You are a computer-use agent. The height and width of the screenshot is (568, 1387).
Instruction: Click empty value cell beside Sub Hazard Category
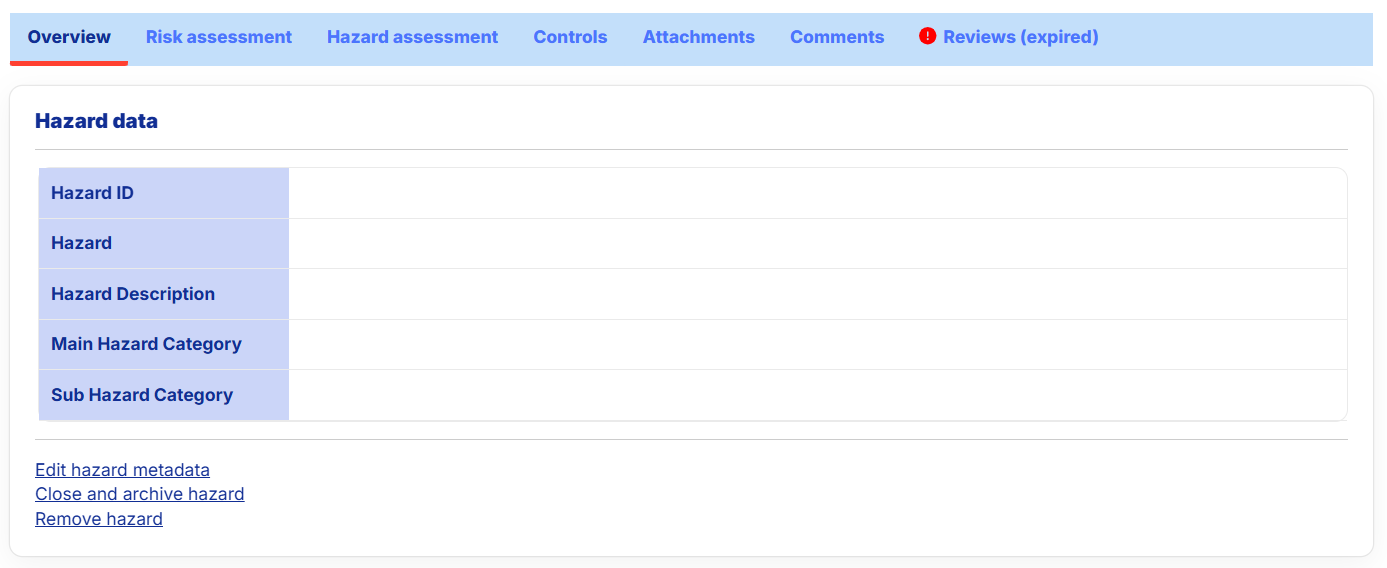tap(817, 395)
